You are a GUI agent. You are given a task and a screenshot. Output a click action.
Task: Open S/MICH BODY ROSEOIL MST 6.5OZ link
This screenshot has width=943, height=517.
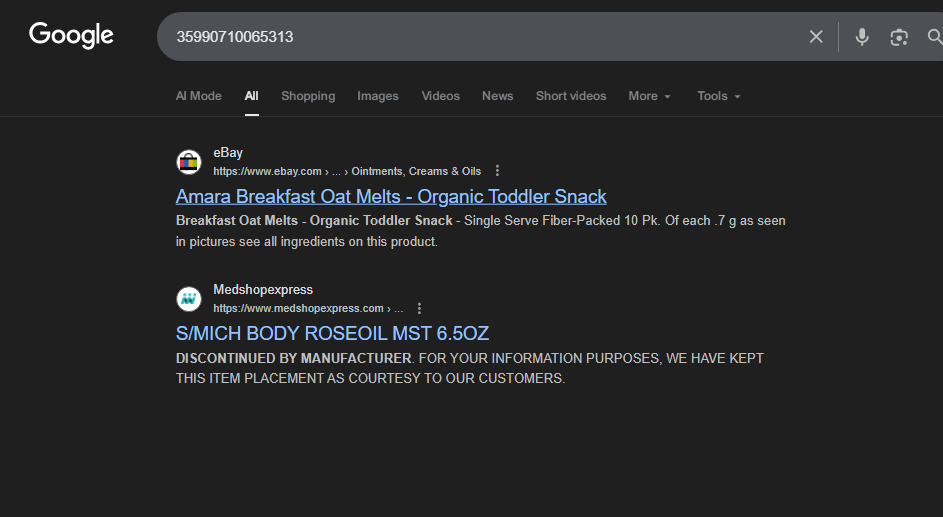click(332, 333)
